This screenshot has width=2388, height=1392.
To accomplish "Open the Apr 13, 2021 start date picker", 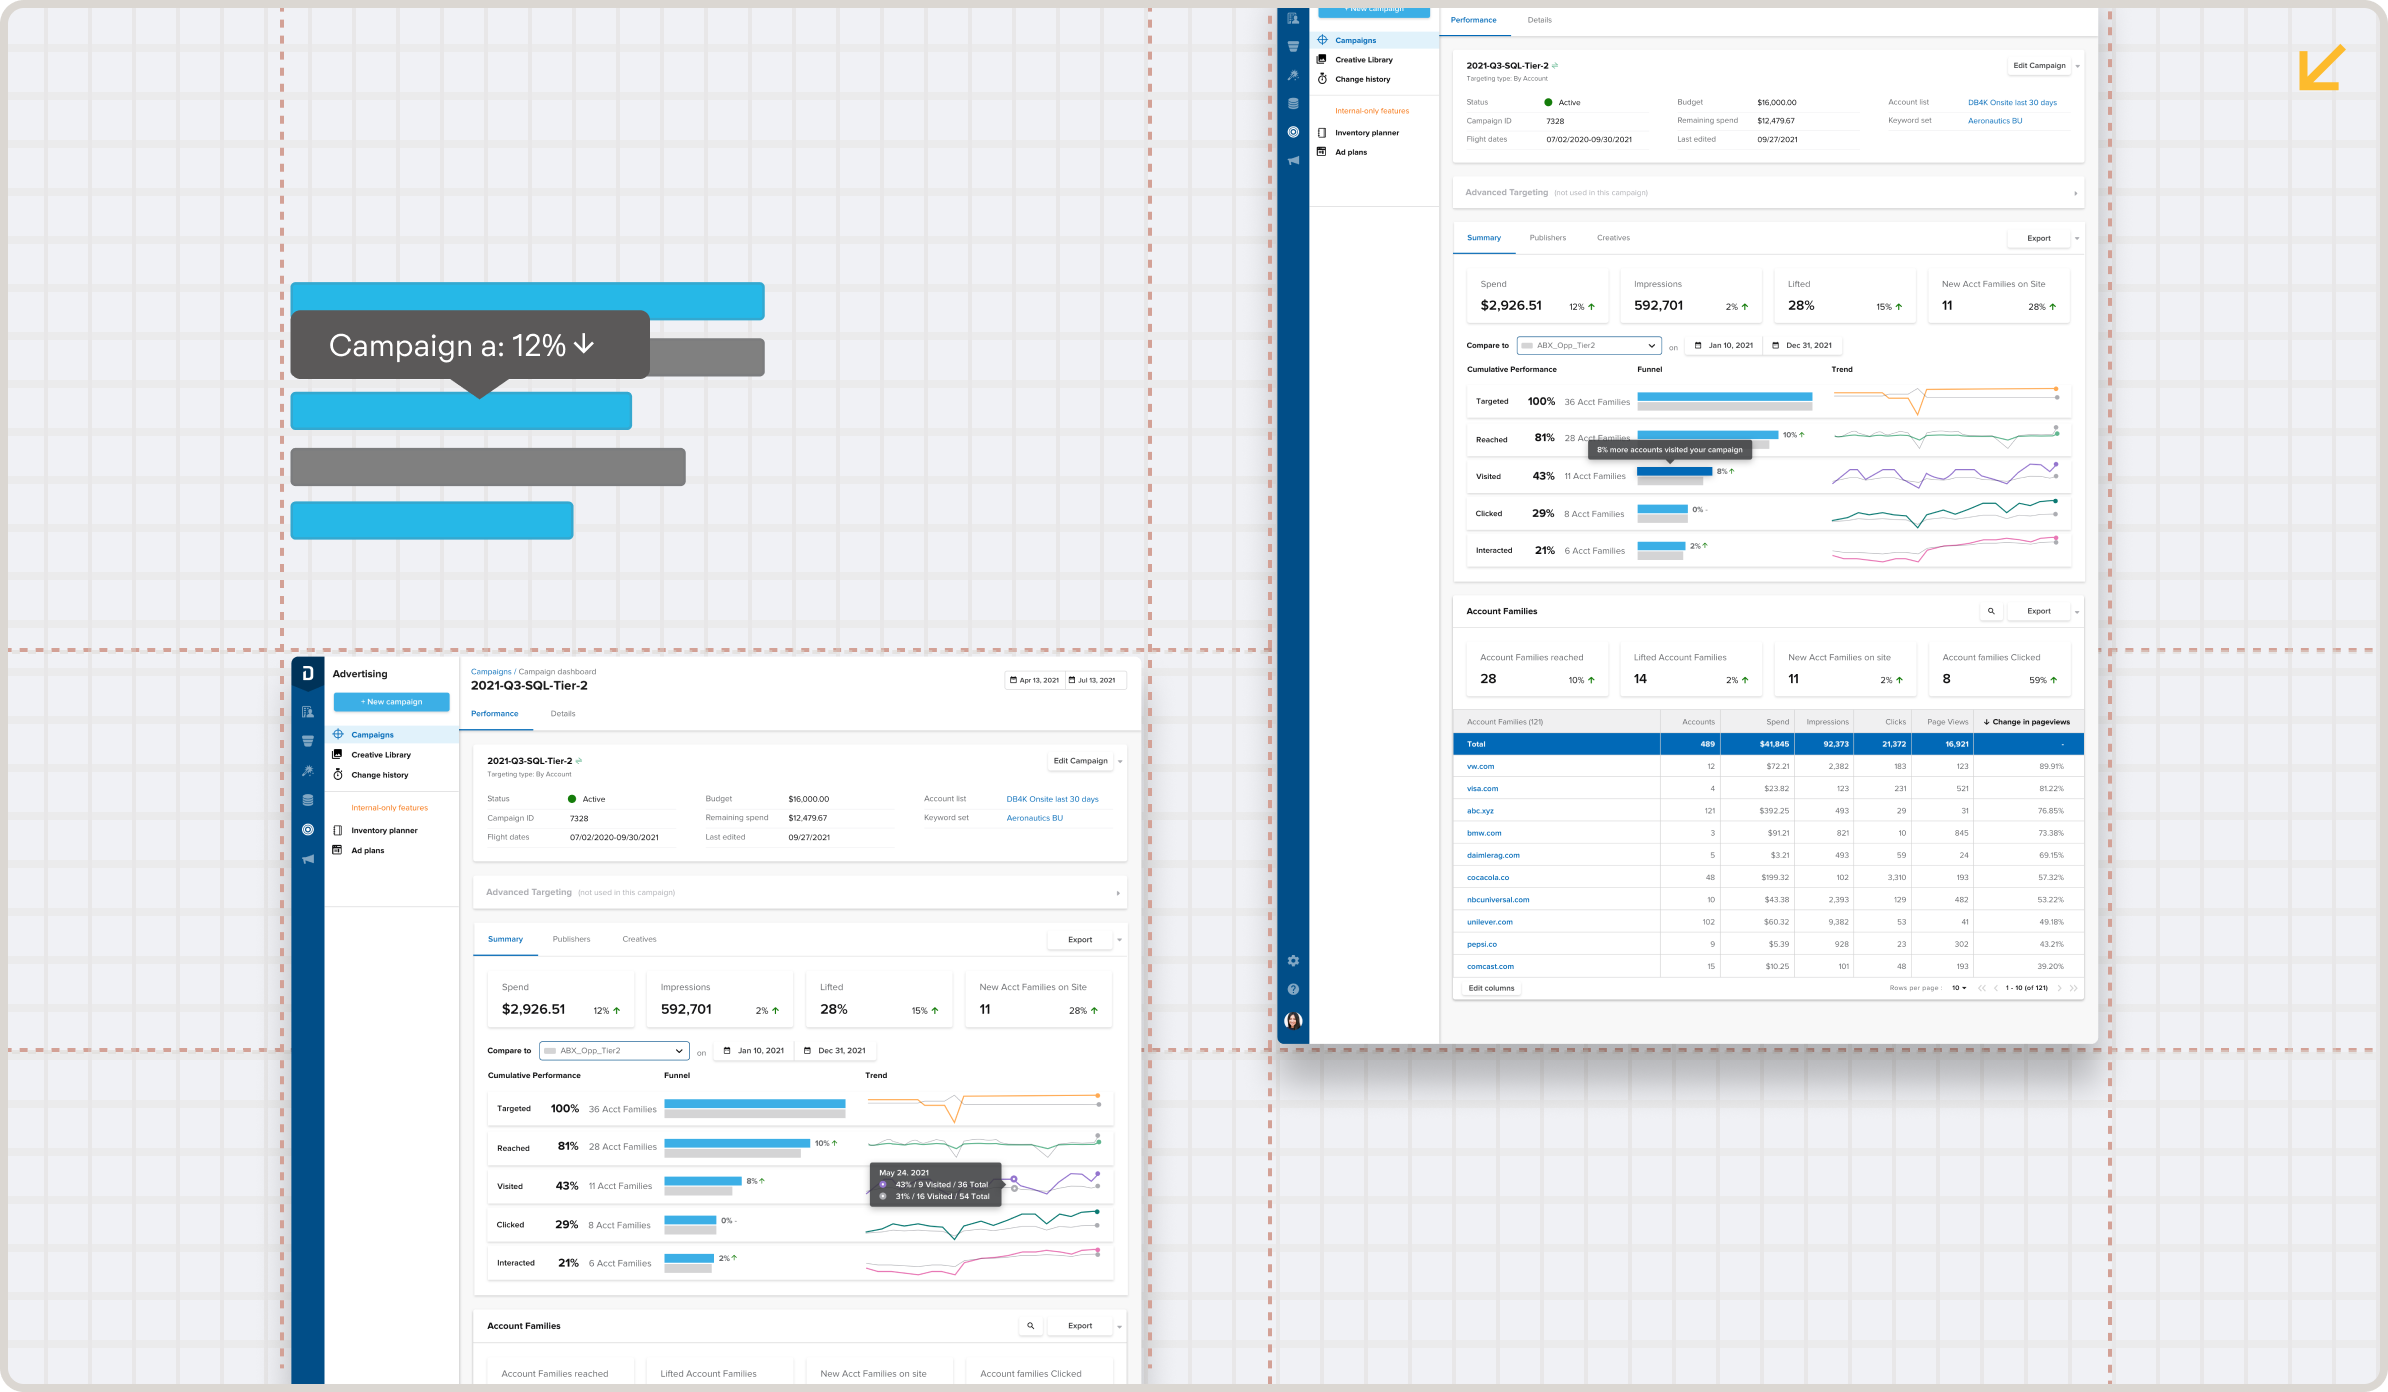I will pyautogui.click(x=1035, y=680).
